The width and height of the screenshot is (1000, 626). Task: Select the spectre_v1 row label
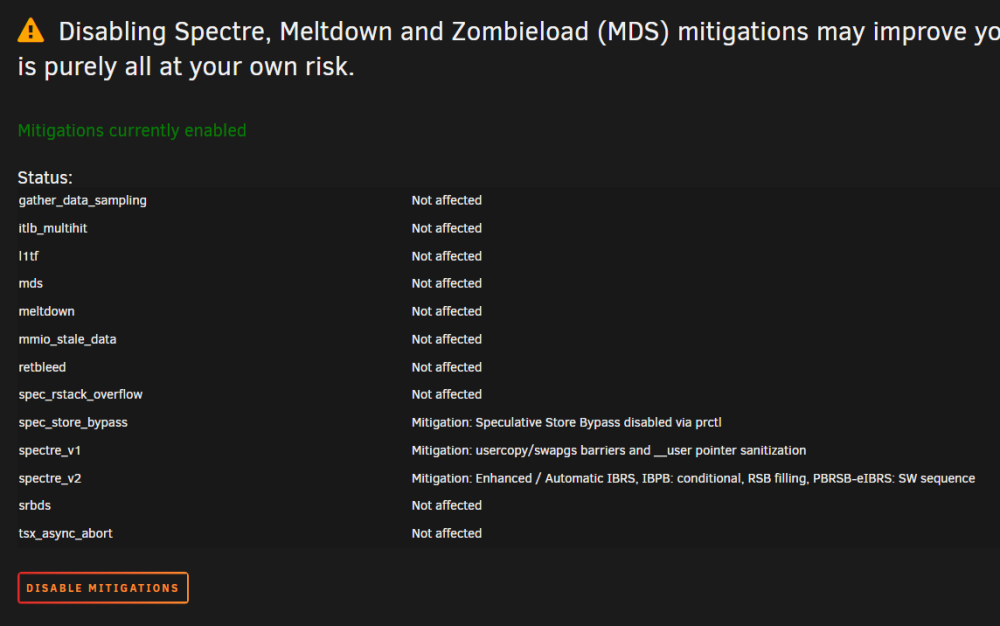(x=50, y=451)
